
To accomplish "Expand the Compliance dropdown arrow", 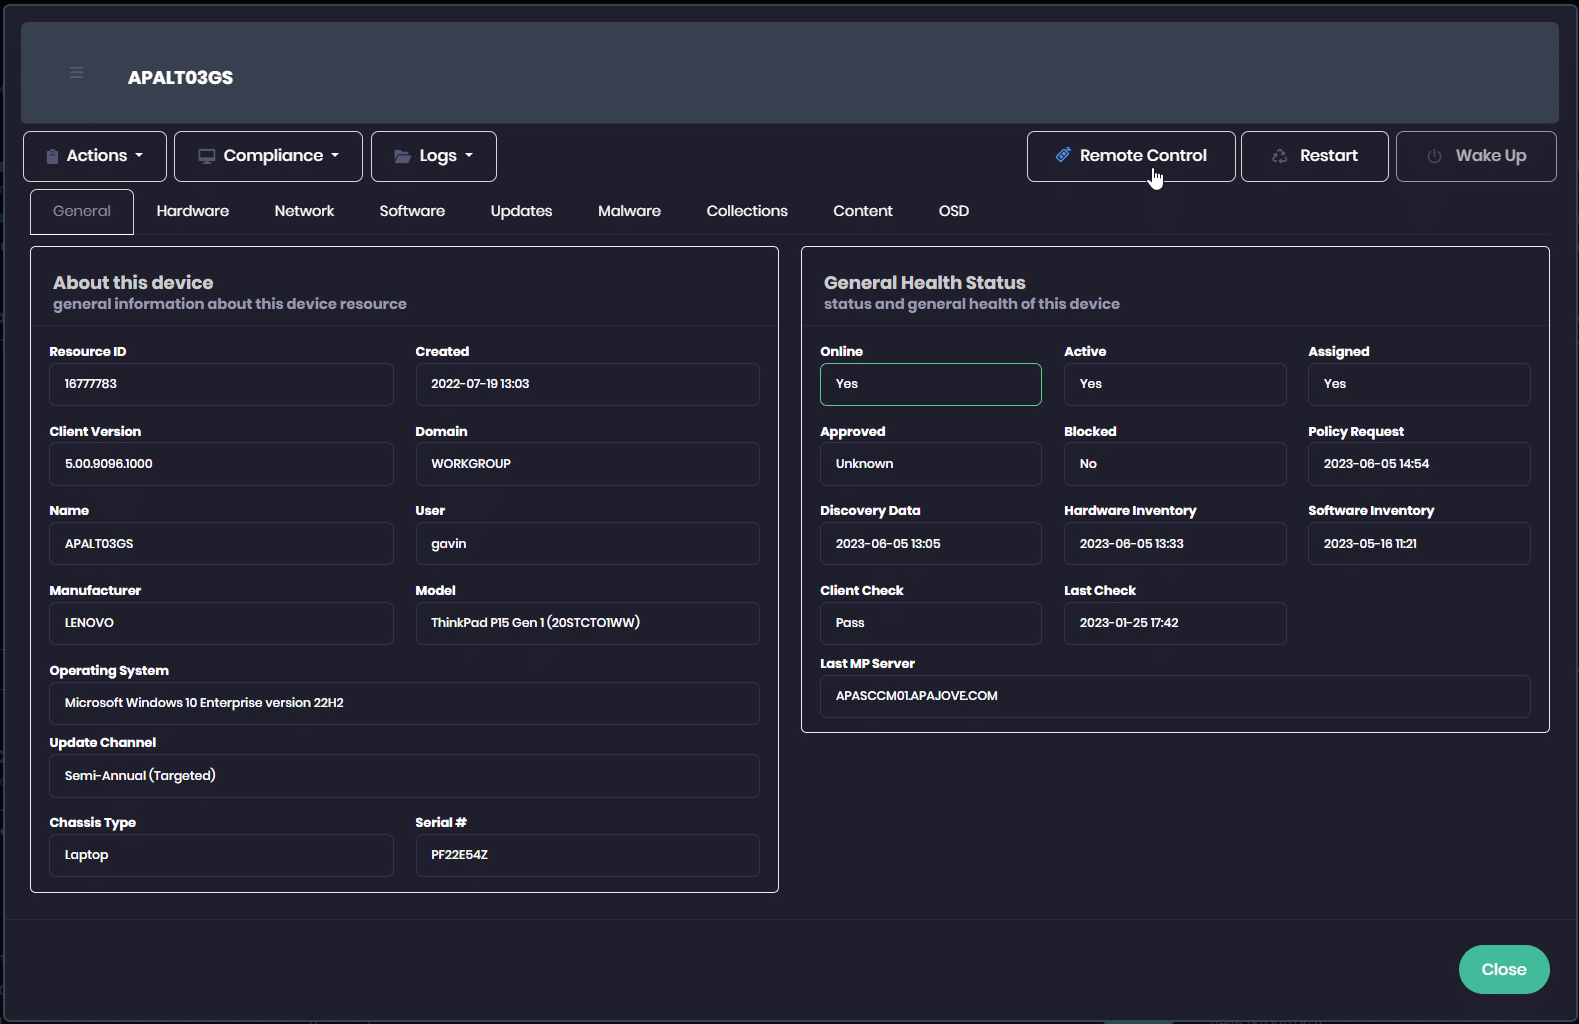I will 335,156.
